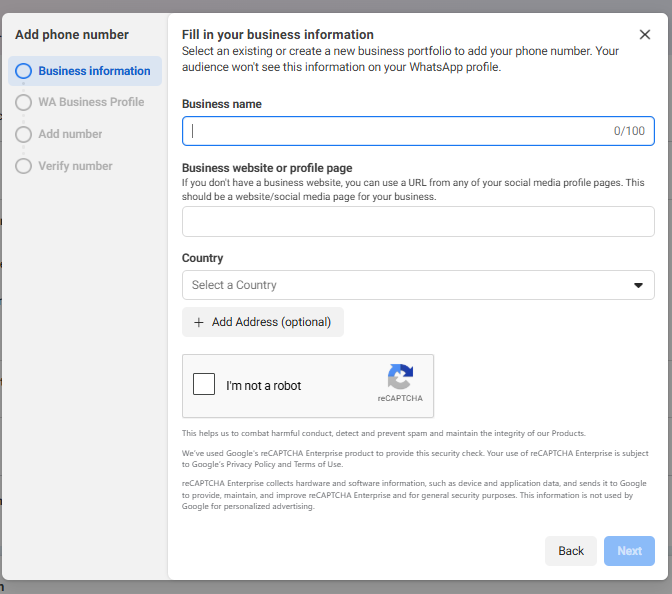Close the Add phone number dialog
This screenshot has height=594, width=672.
point(645,35)
